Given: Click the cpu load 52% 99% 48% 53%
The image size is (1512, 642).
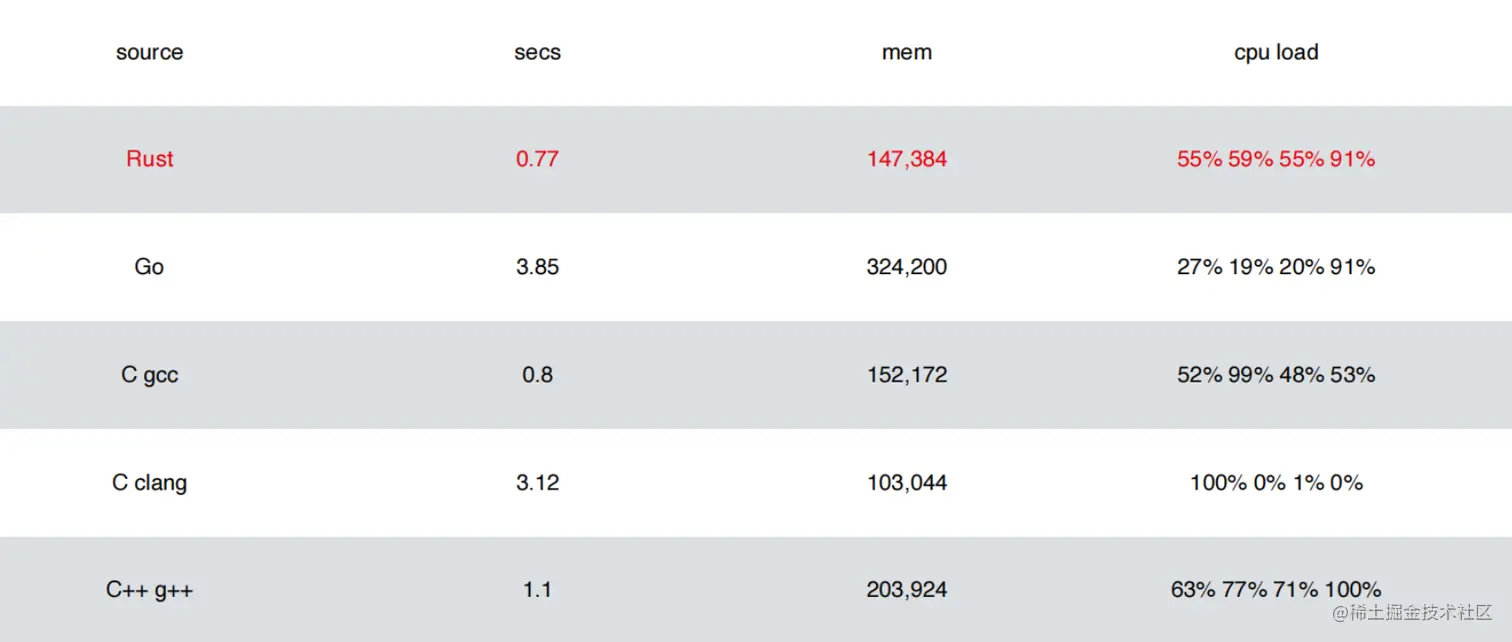Looking at the screenshot, I should tap(1276, 375).
